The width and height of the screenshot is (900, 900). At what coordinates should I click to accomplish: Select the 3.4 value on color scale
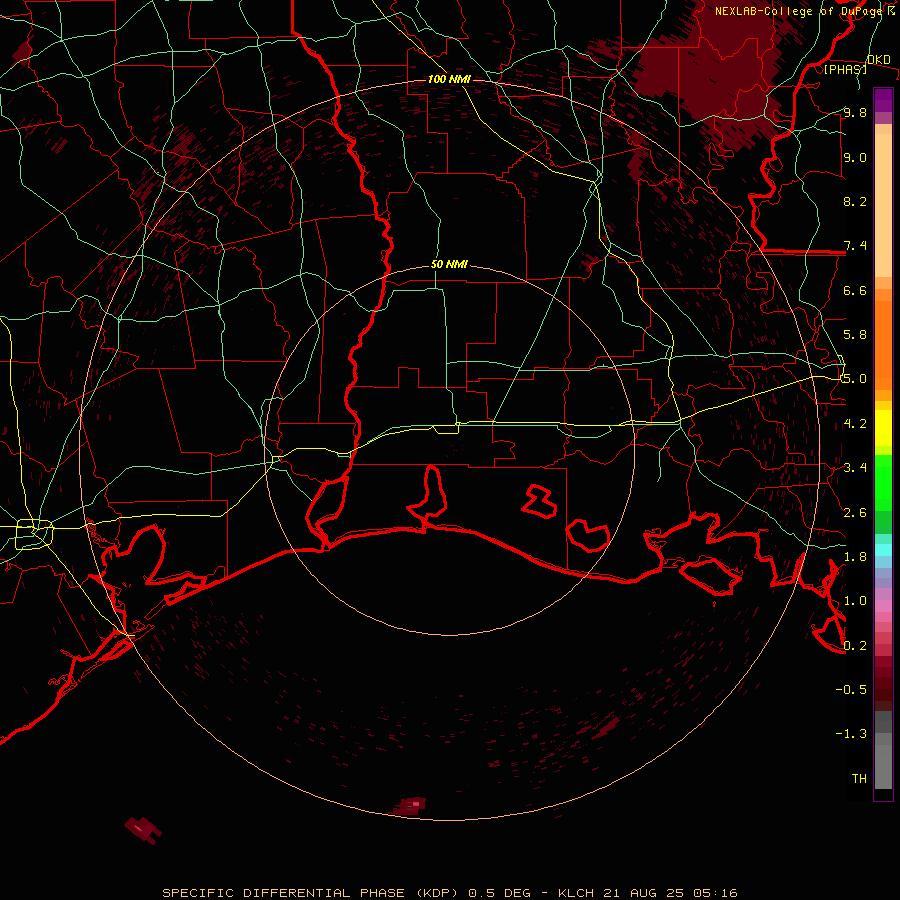pos(855,468)
